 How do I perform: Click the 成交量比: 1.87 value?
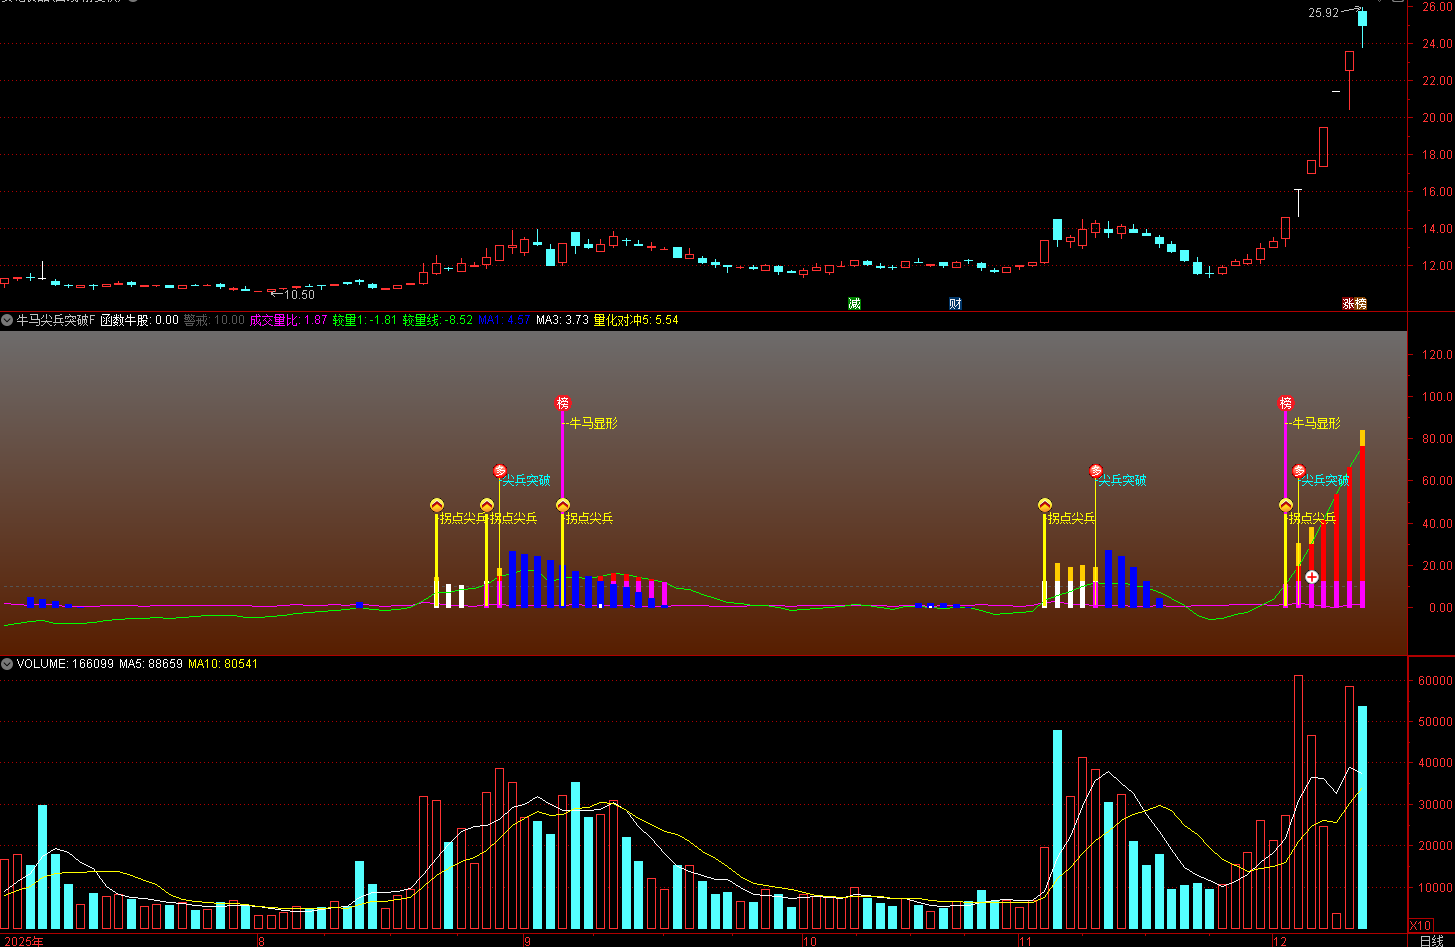288,320
